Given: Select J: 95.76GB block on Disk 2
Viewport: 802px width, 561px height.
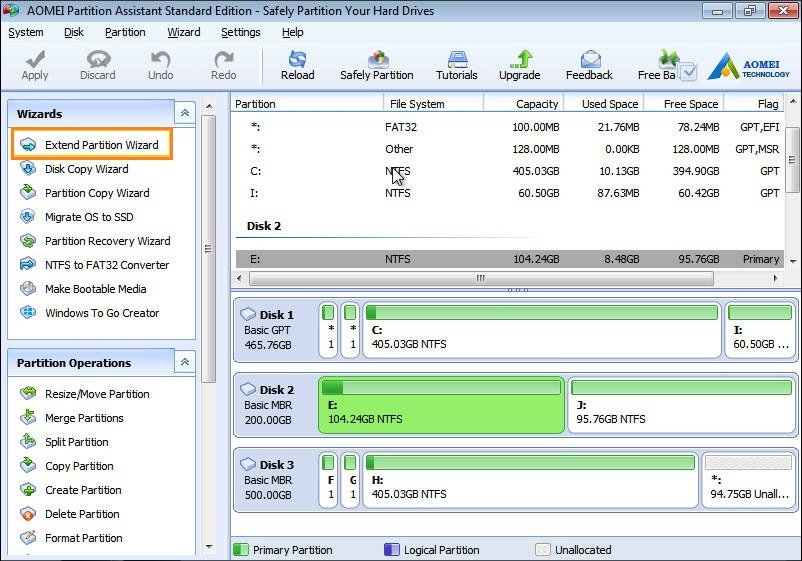Looking at the screenshot, I should coord(682,405).
